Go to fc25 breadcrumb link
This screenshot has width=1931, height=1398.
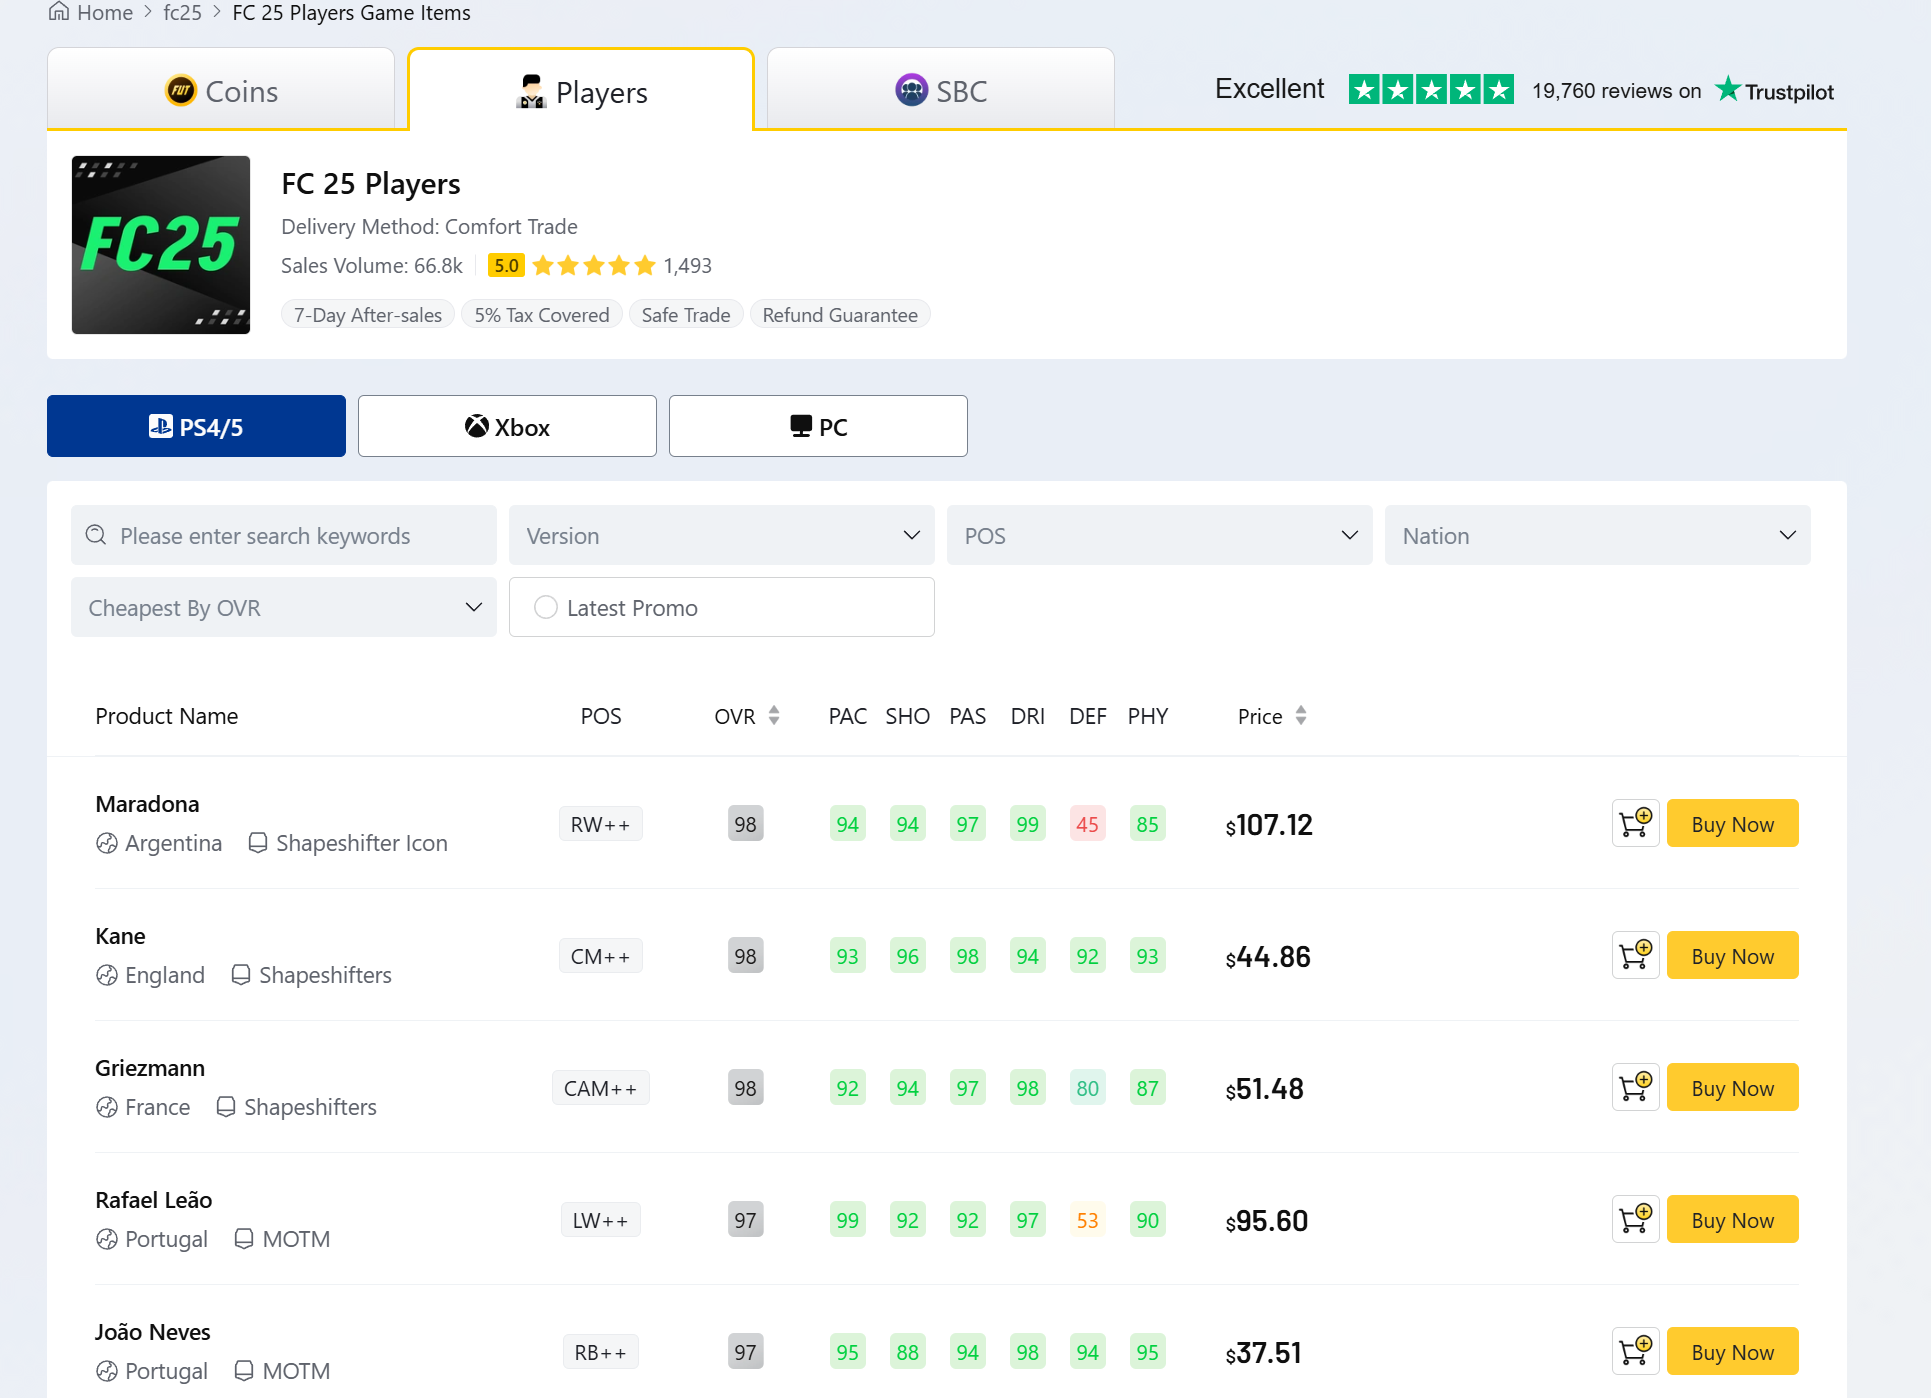point(182,12)
